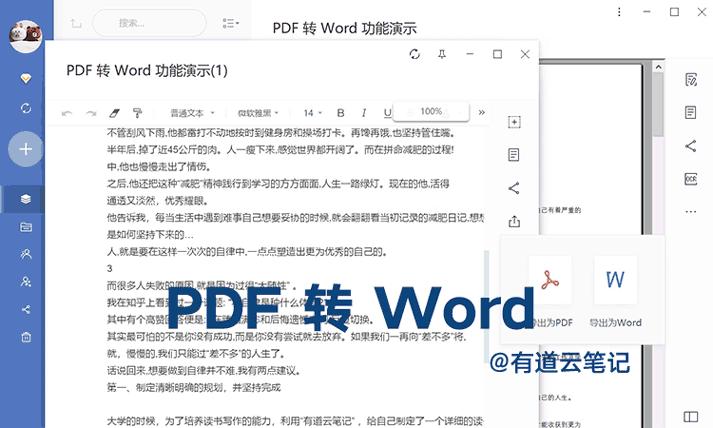Click the sync icon in the left sidebar
The width and height of the screenshot is (713, 428).
coord(26,108)
